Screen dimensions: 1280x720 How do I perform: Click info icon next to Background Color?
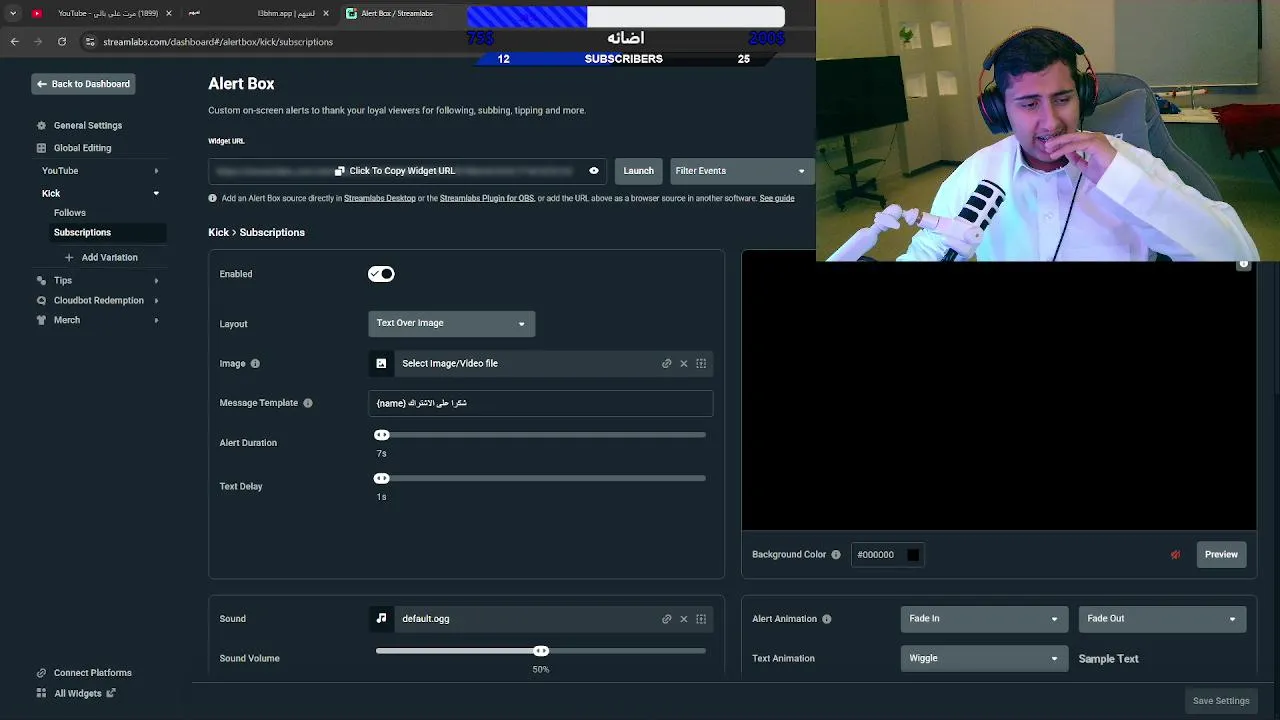tap(836, 555)
